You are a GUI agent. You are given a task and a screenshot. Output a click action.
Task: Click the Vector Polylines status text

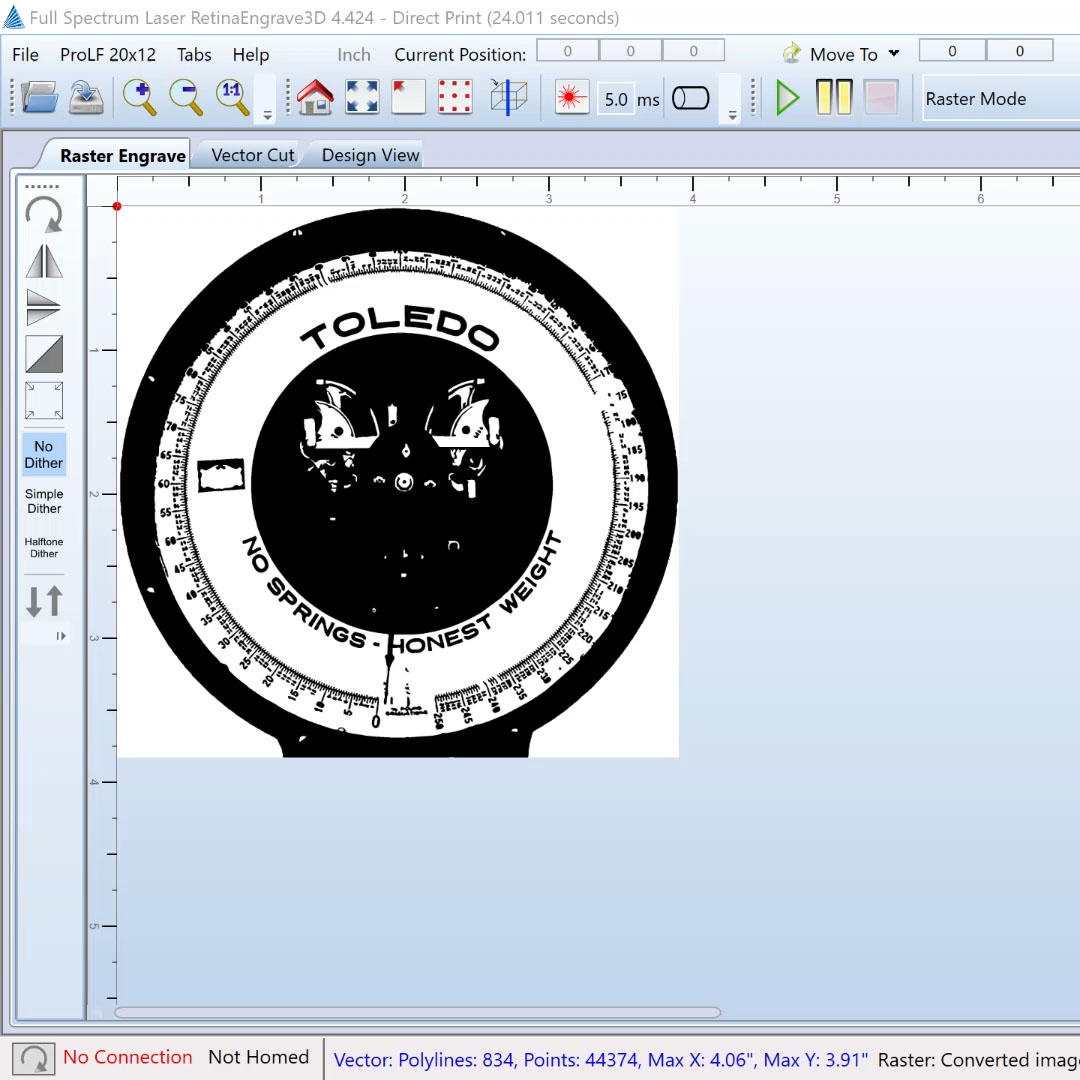(x=601, y=1059)
